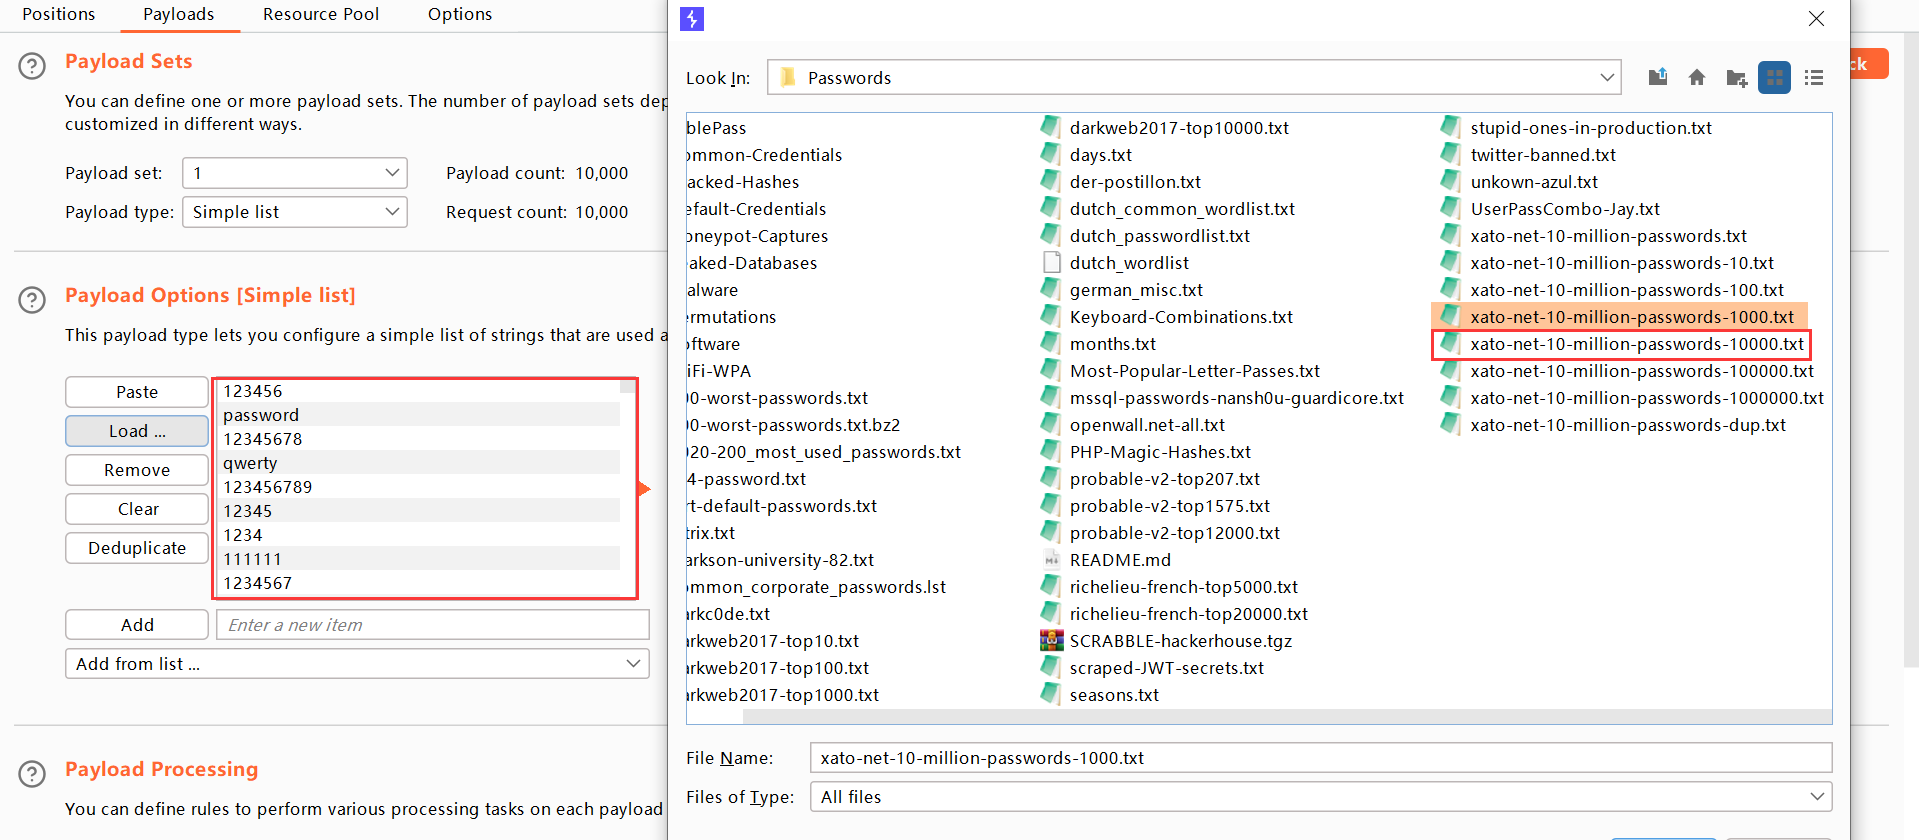1919x840 pixels.
Task: Open the Look In folder dropdown
Action: coord(1194,77)
